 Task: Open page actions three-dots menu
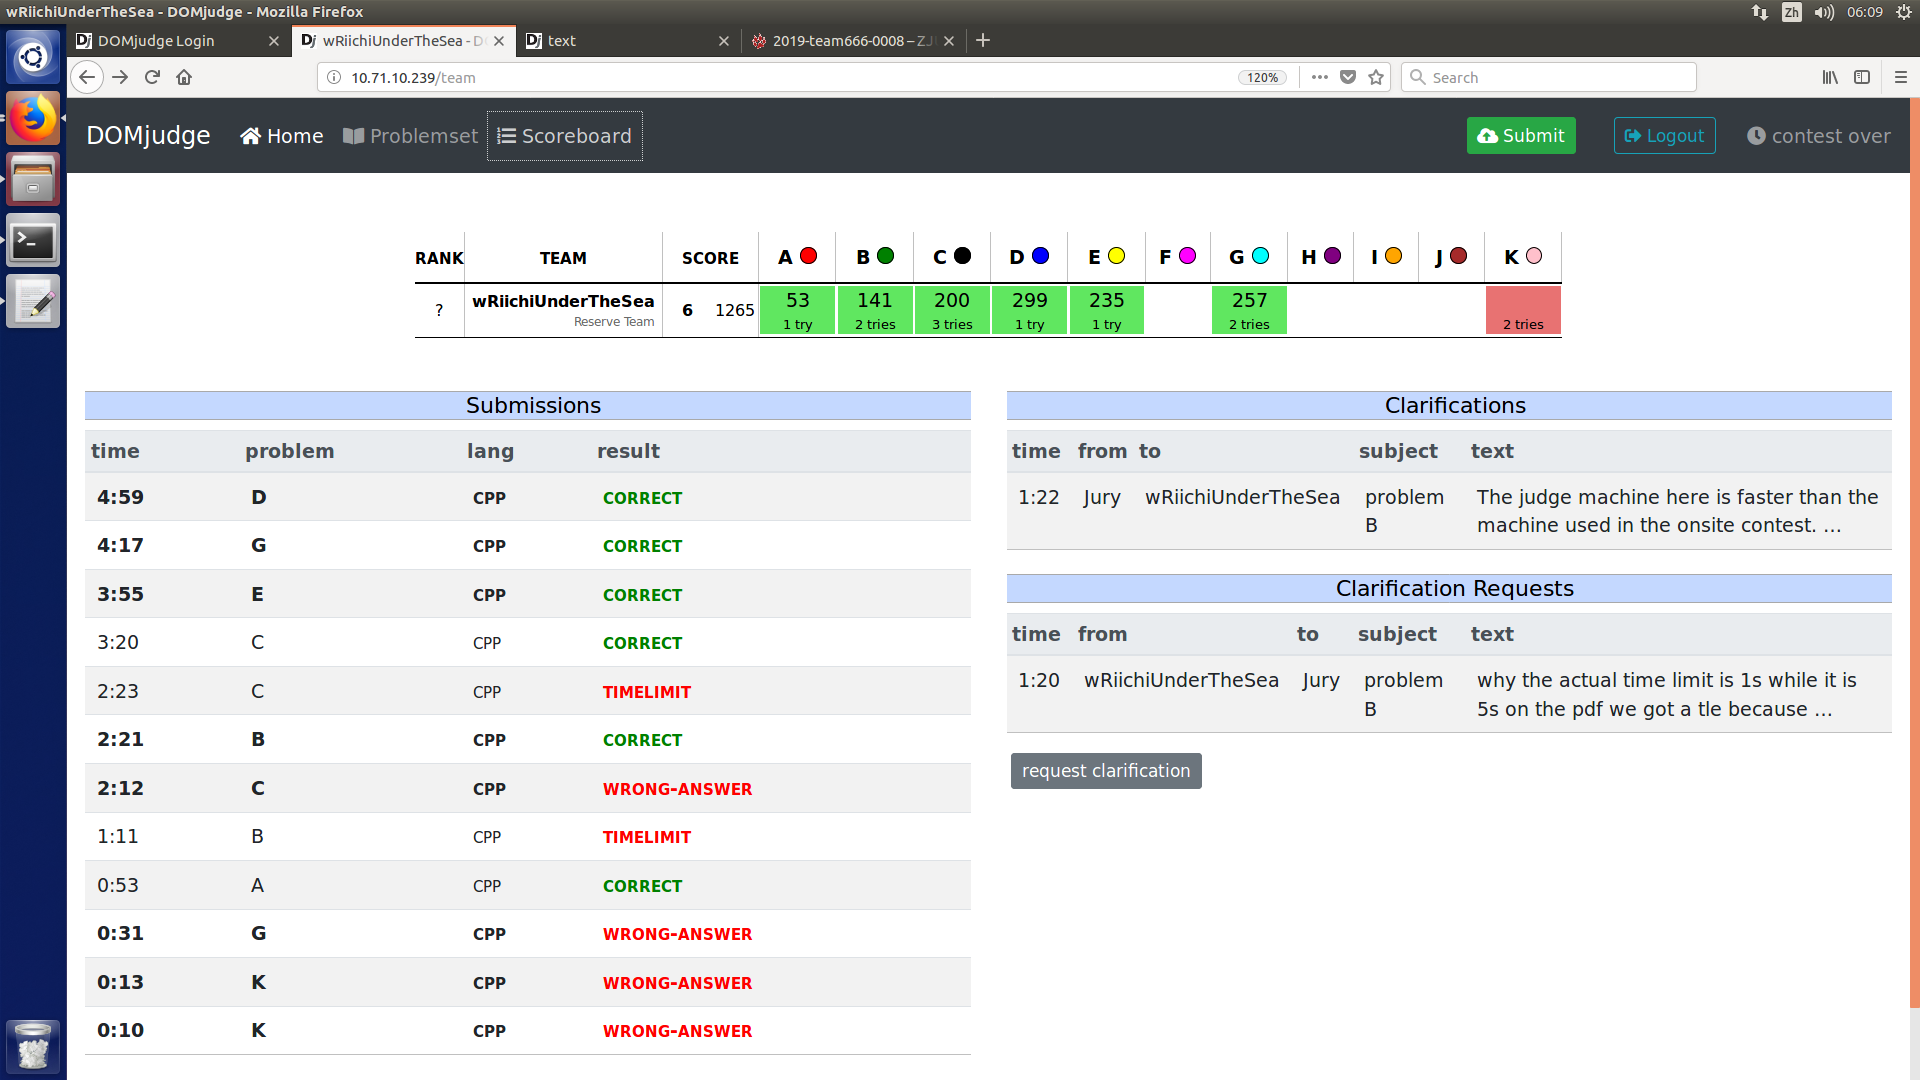pyautogui.click(x=1320, y=77)
